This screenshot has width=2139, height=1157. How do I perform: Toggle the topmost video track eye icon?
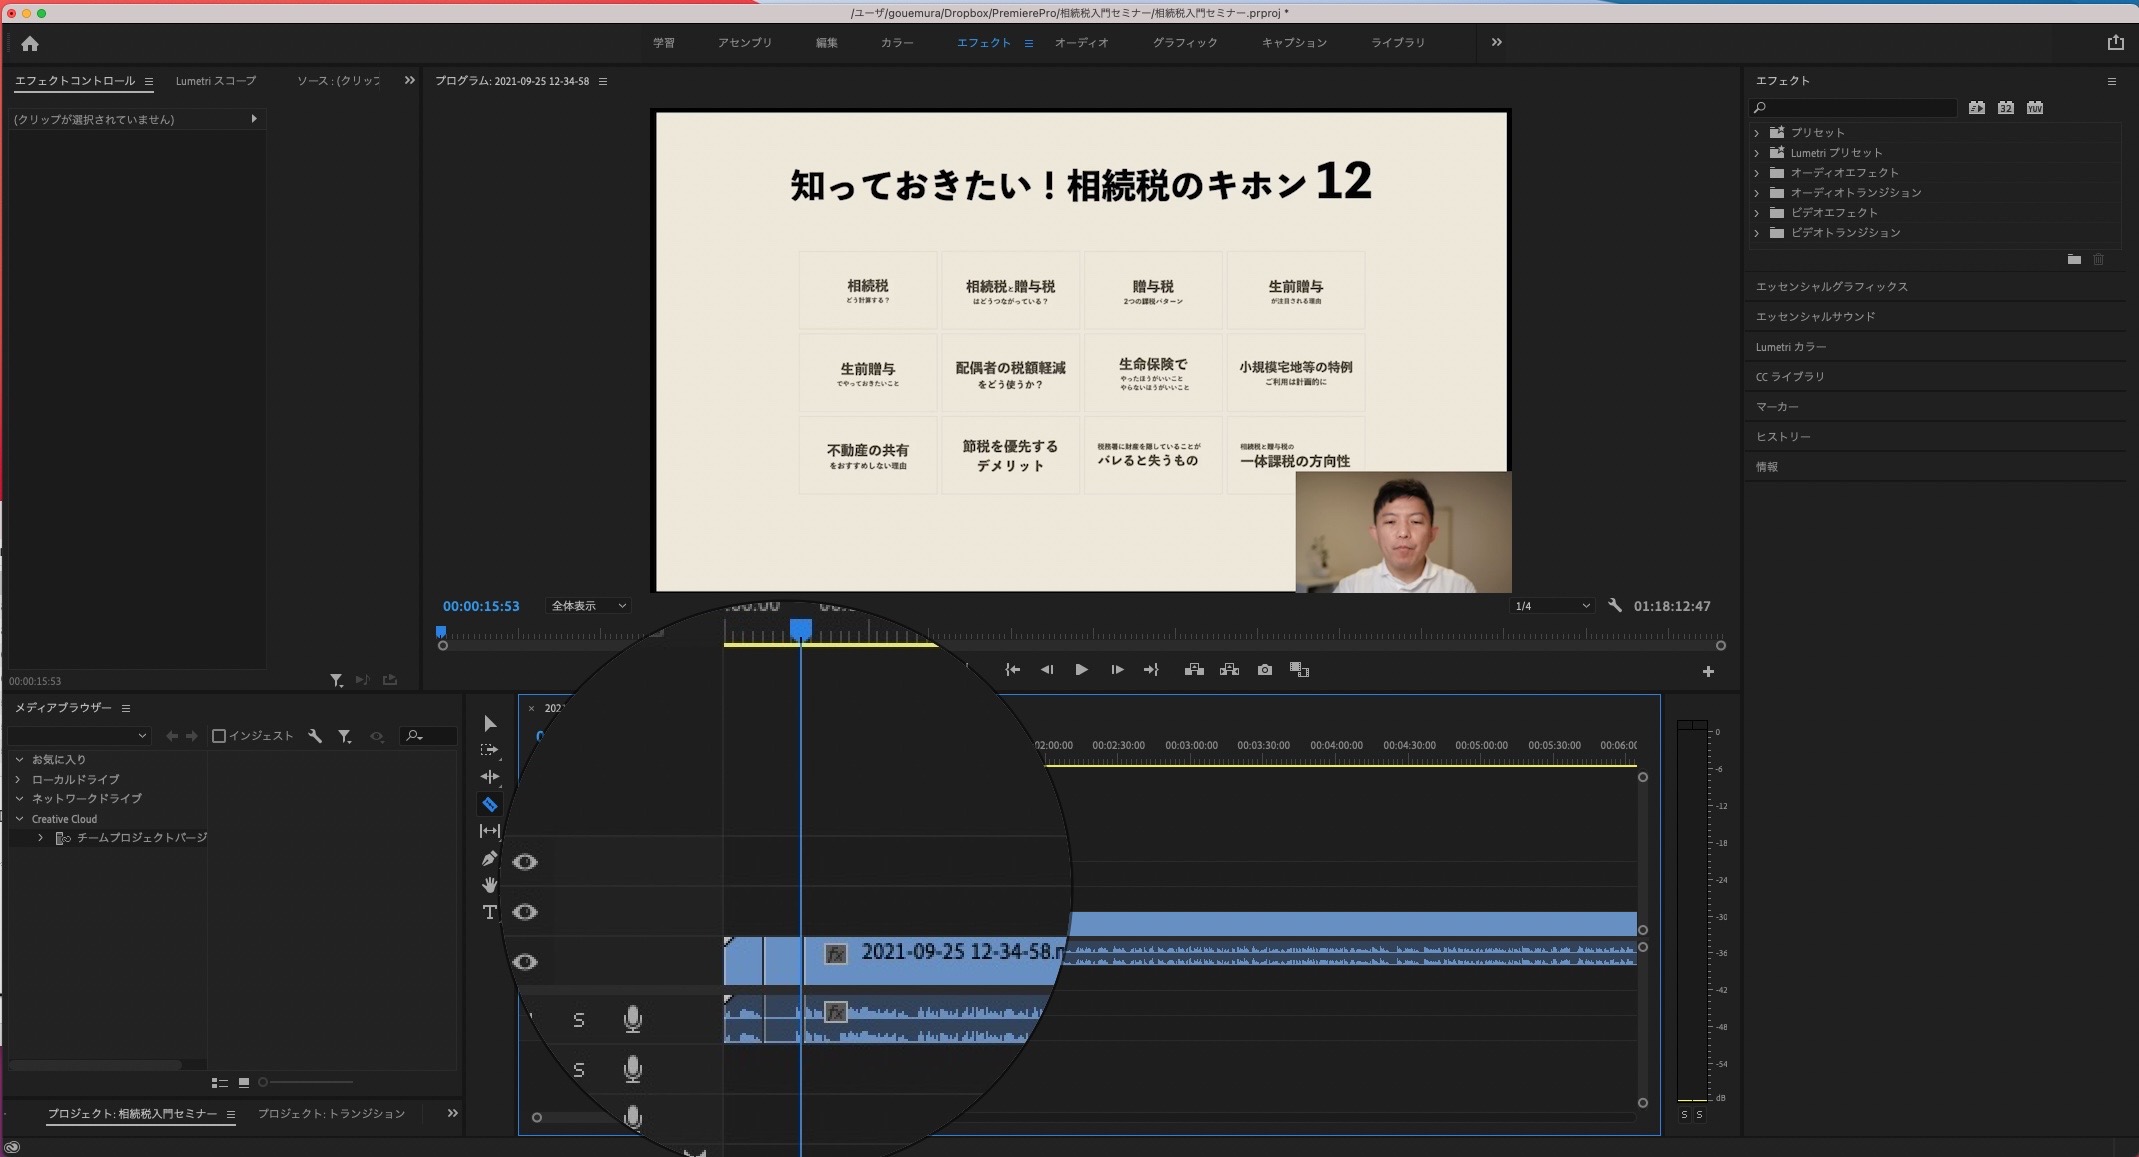[x=525, y=862]
